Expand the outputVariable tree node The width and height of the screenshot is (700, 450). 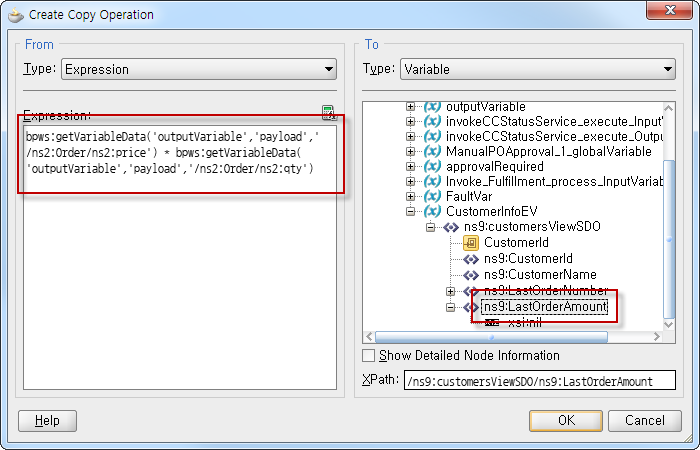coord(410,107)
